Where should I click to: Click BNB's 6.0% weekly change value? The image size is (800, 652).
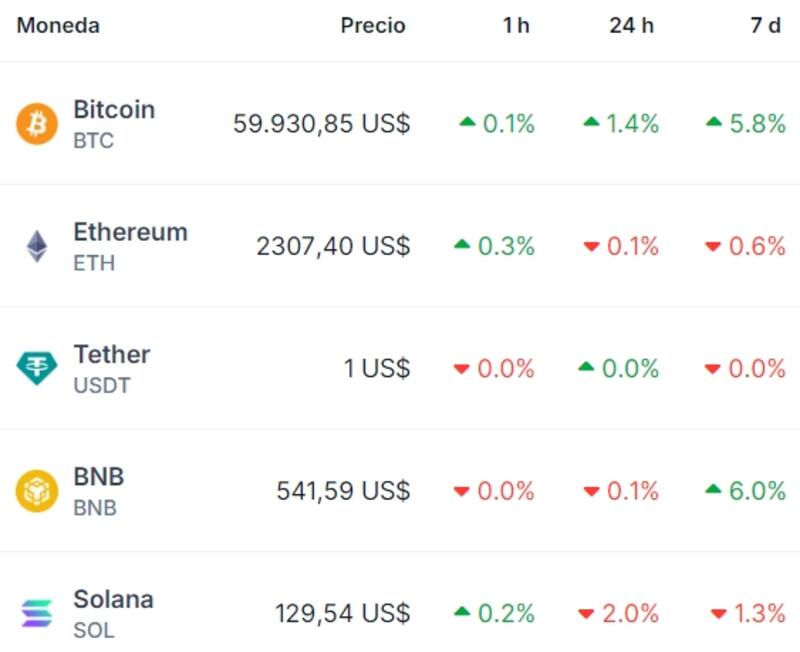tap(756, 491)
